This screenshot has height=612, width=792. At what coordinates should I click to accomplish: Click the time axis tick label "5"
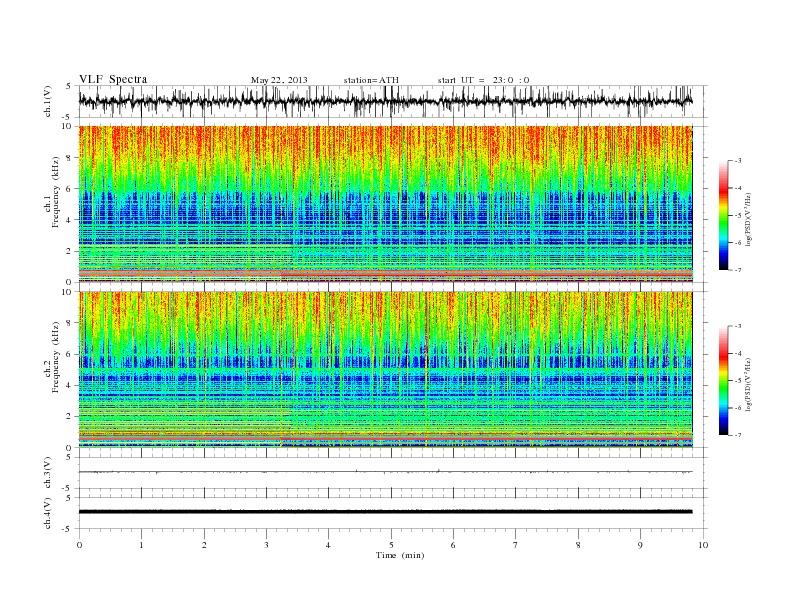[x=391, y=545]
